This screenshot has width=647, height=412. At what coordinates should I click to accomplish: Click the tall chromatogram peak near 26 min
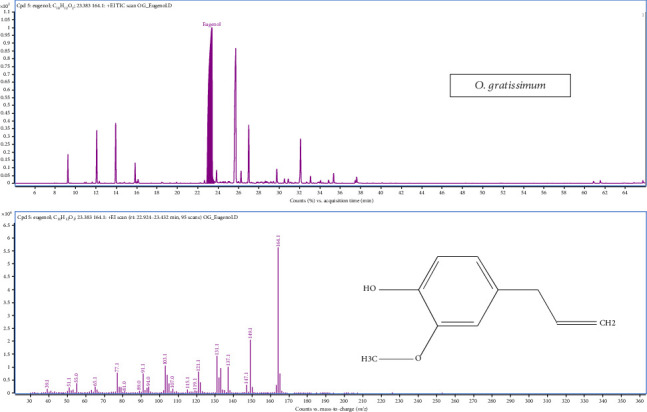(236, 116)
